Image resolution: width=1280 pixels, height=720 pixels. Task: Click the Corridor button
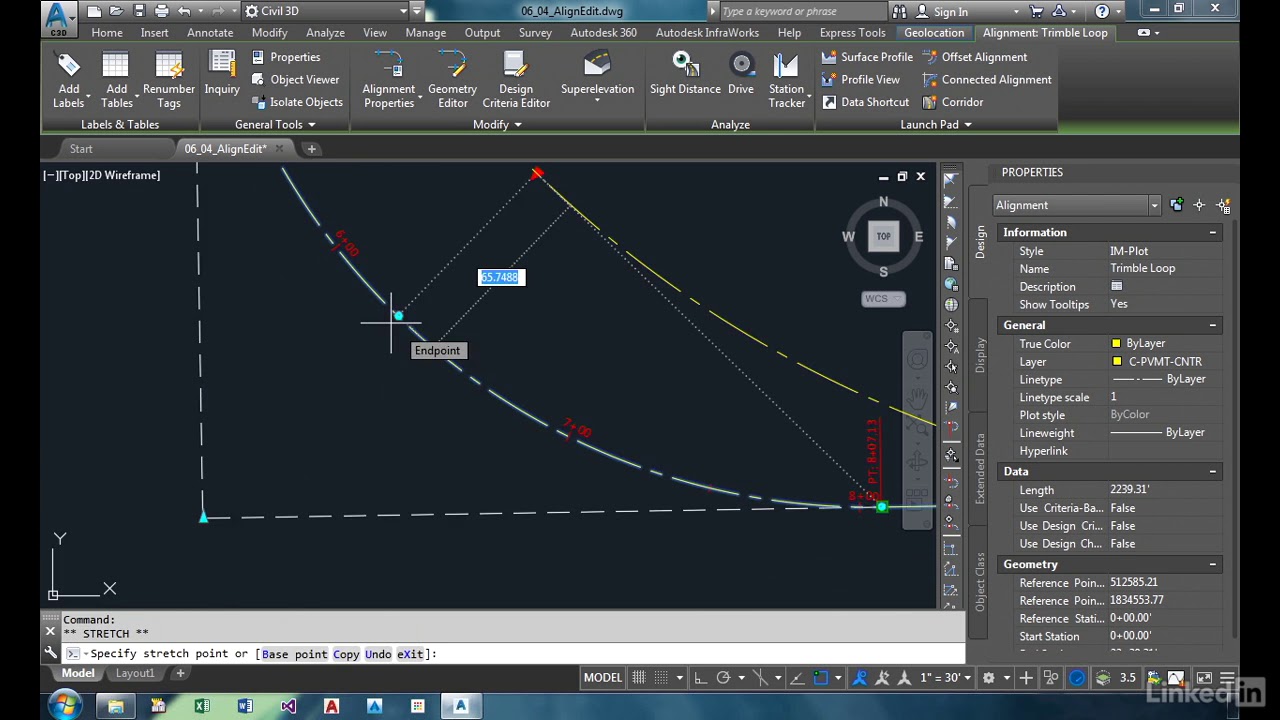(x=953, y=102)
